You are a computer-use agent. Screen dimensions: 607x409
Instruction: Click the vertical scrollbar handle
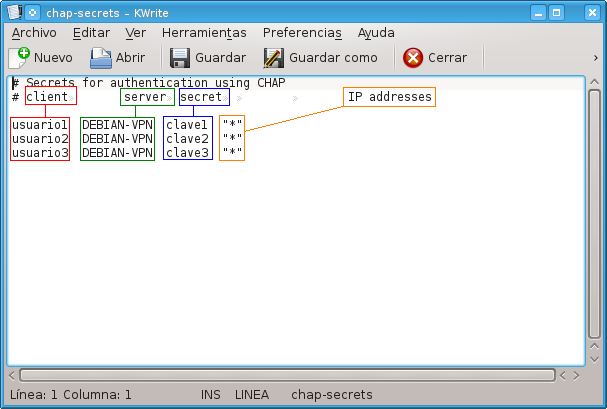tap(595, 214)
